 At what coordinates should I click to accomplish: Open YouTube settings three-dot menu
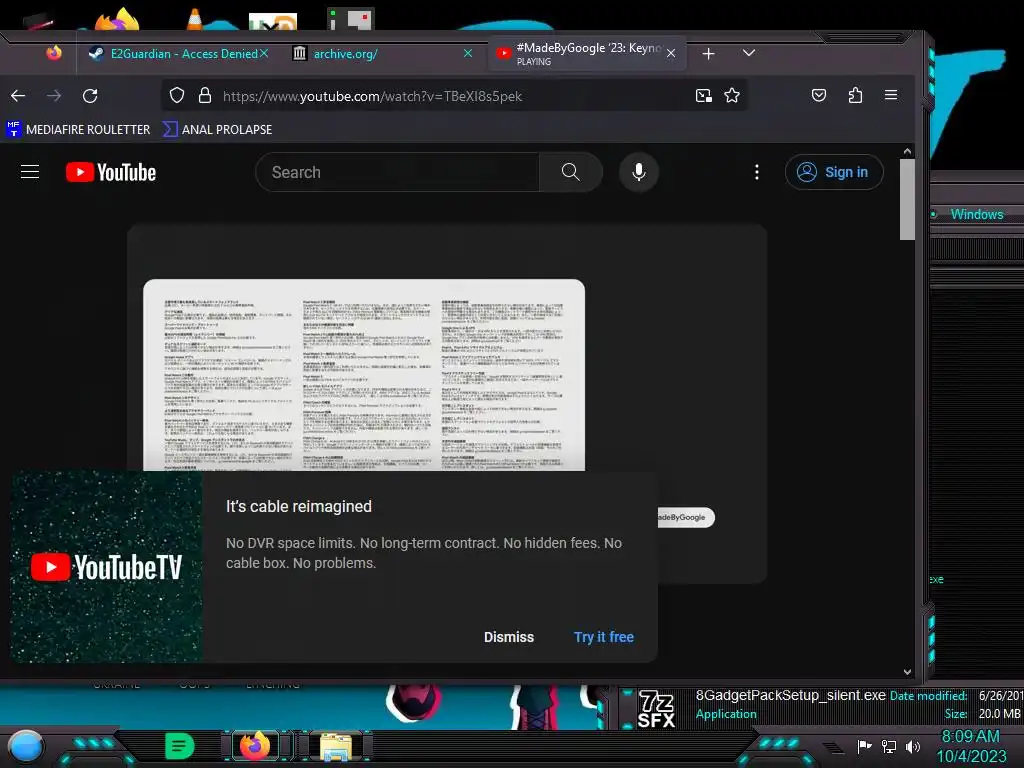[x=757, y=172]
